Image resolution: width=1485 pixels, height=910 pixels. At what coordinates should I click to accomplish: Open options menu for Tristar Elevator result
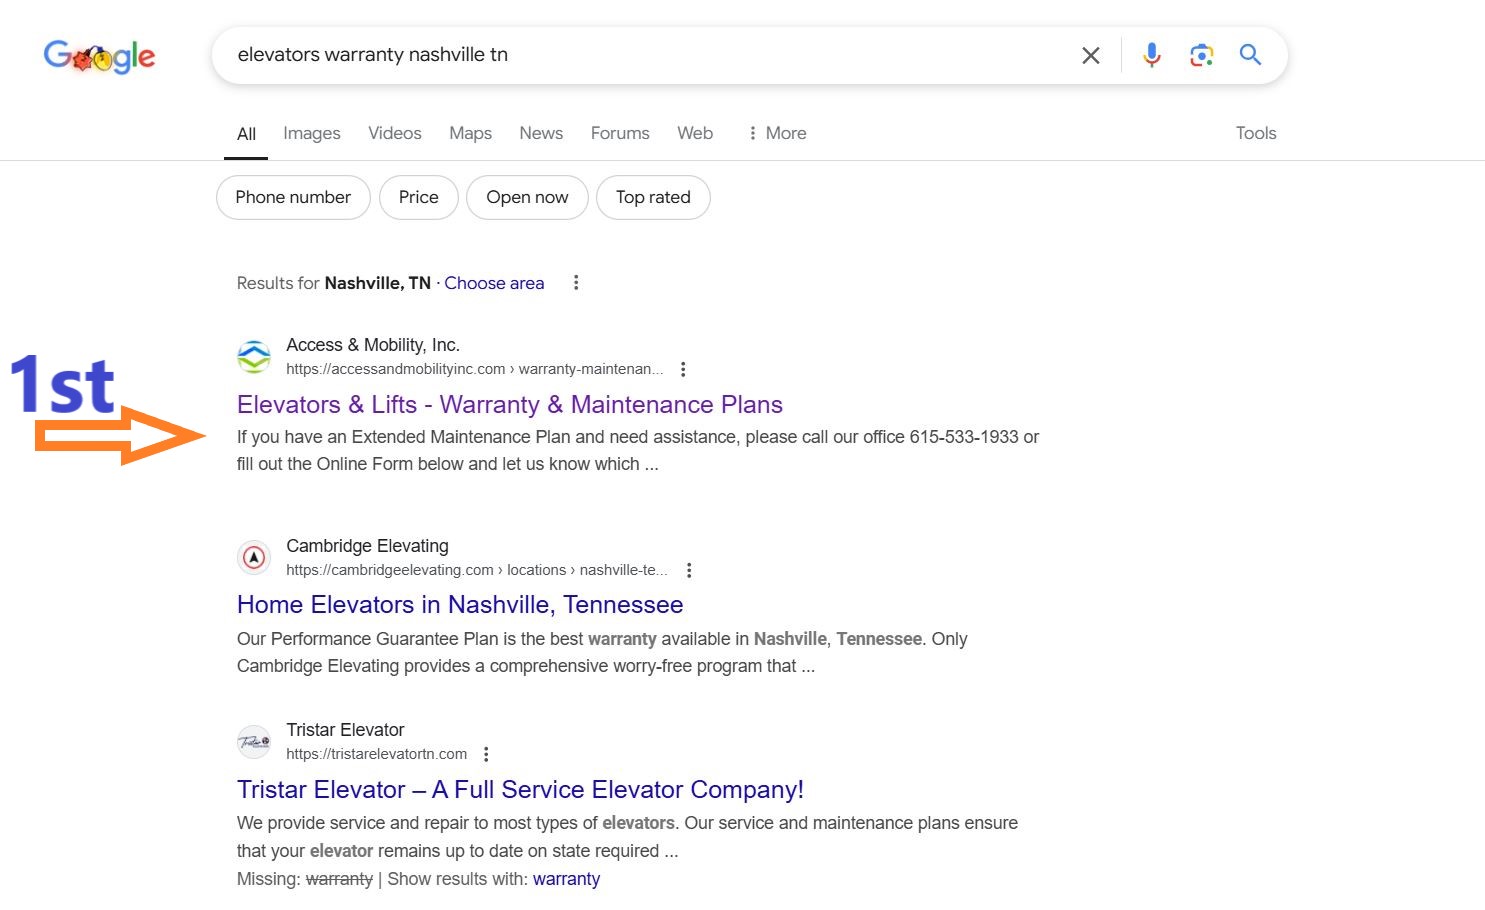click(x=486, y=754)
